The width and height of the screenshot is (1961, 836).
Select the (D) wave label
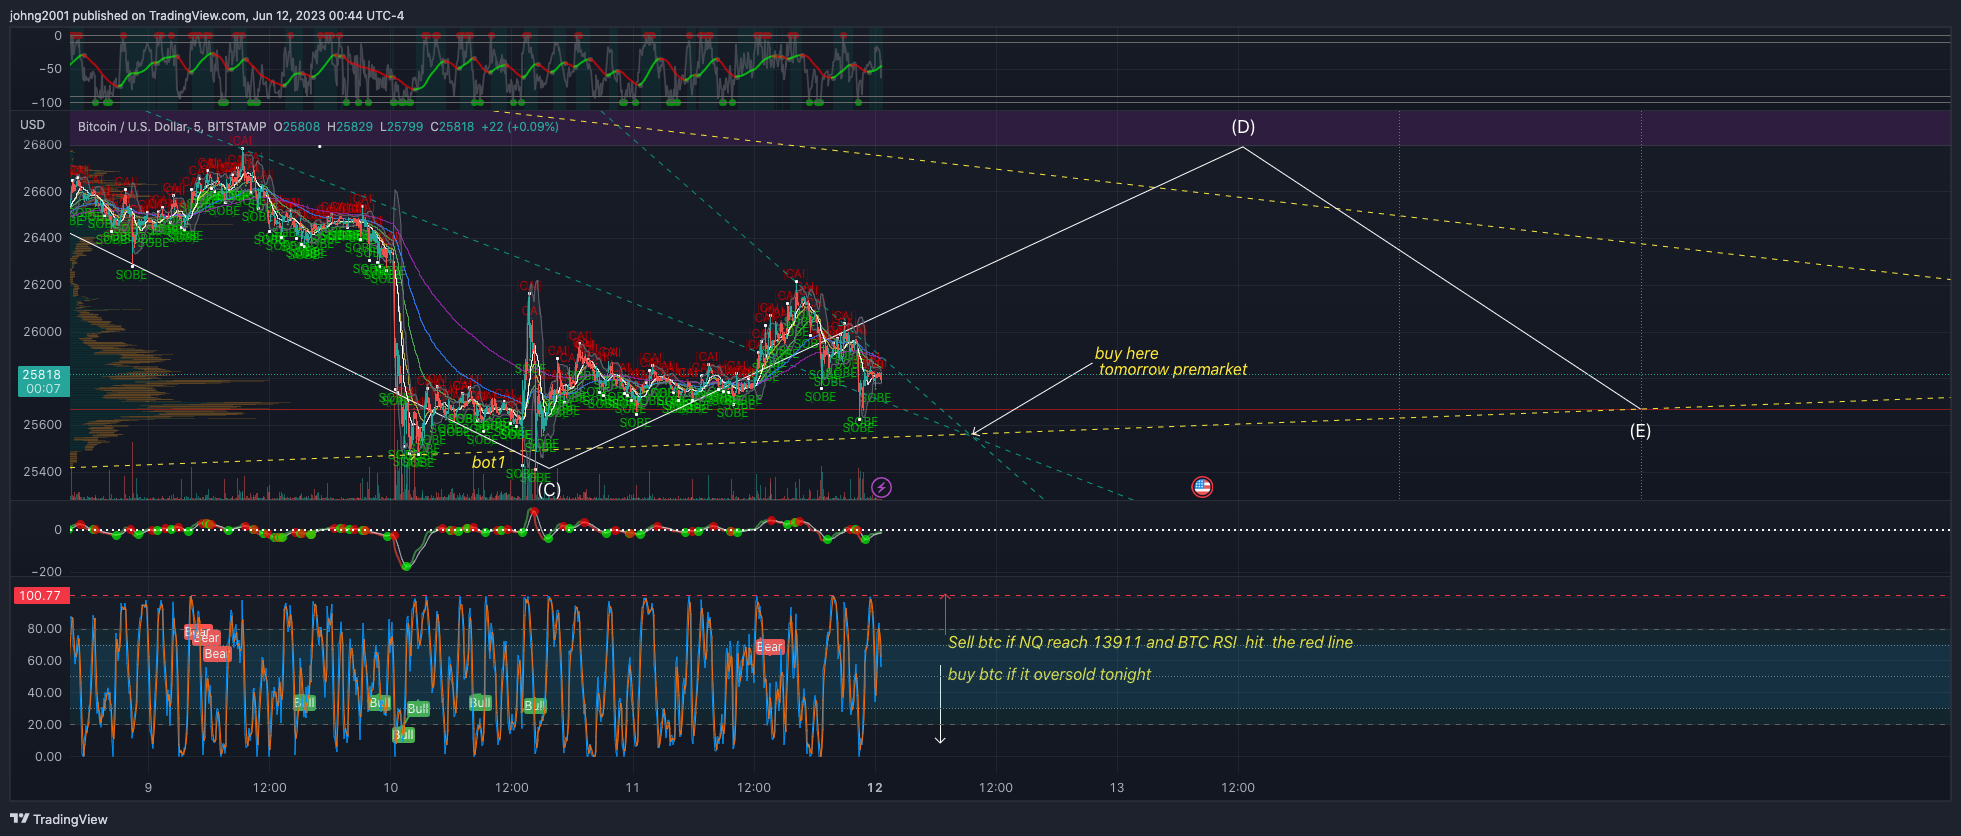tap(1243, 127)
